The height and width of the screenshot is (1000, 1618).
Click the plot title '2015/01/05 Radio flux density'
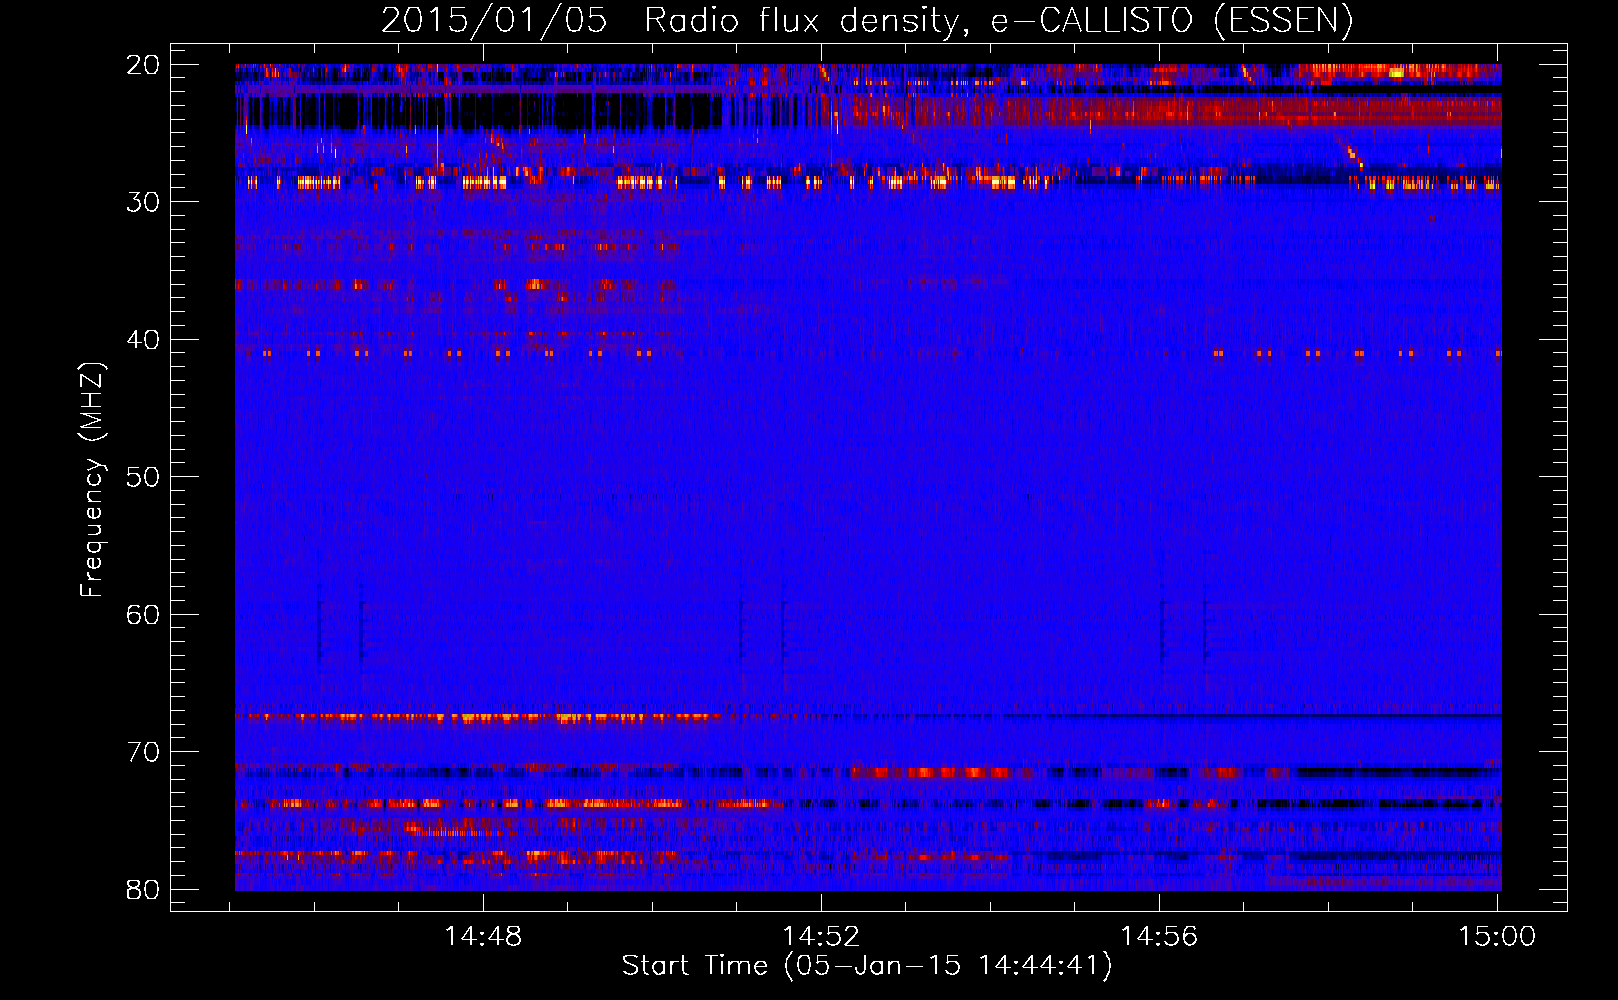pyautogui.click(x=669, y=21)
